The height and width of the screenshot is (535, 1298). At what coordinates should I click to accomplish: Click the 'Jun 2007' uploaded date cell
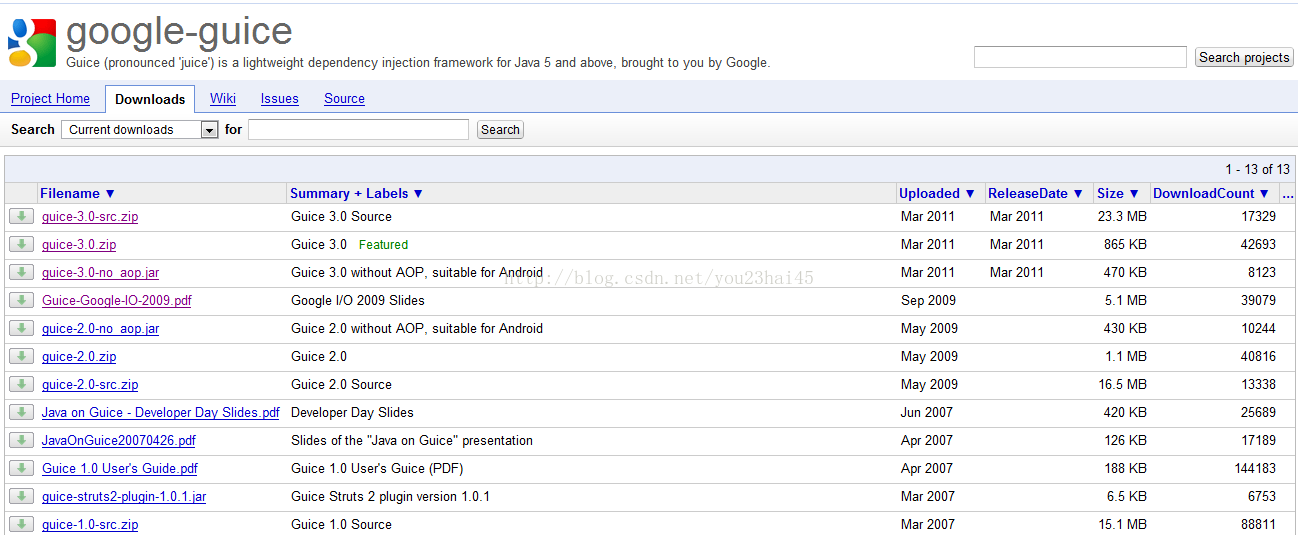927,412
